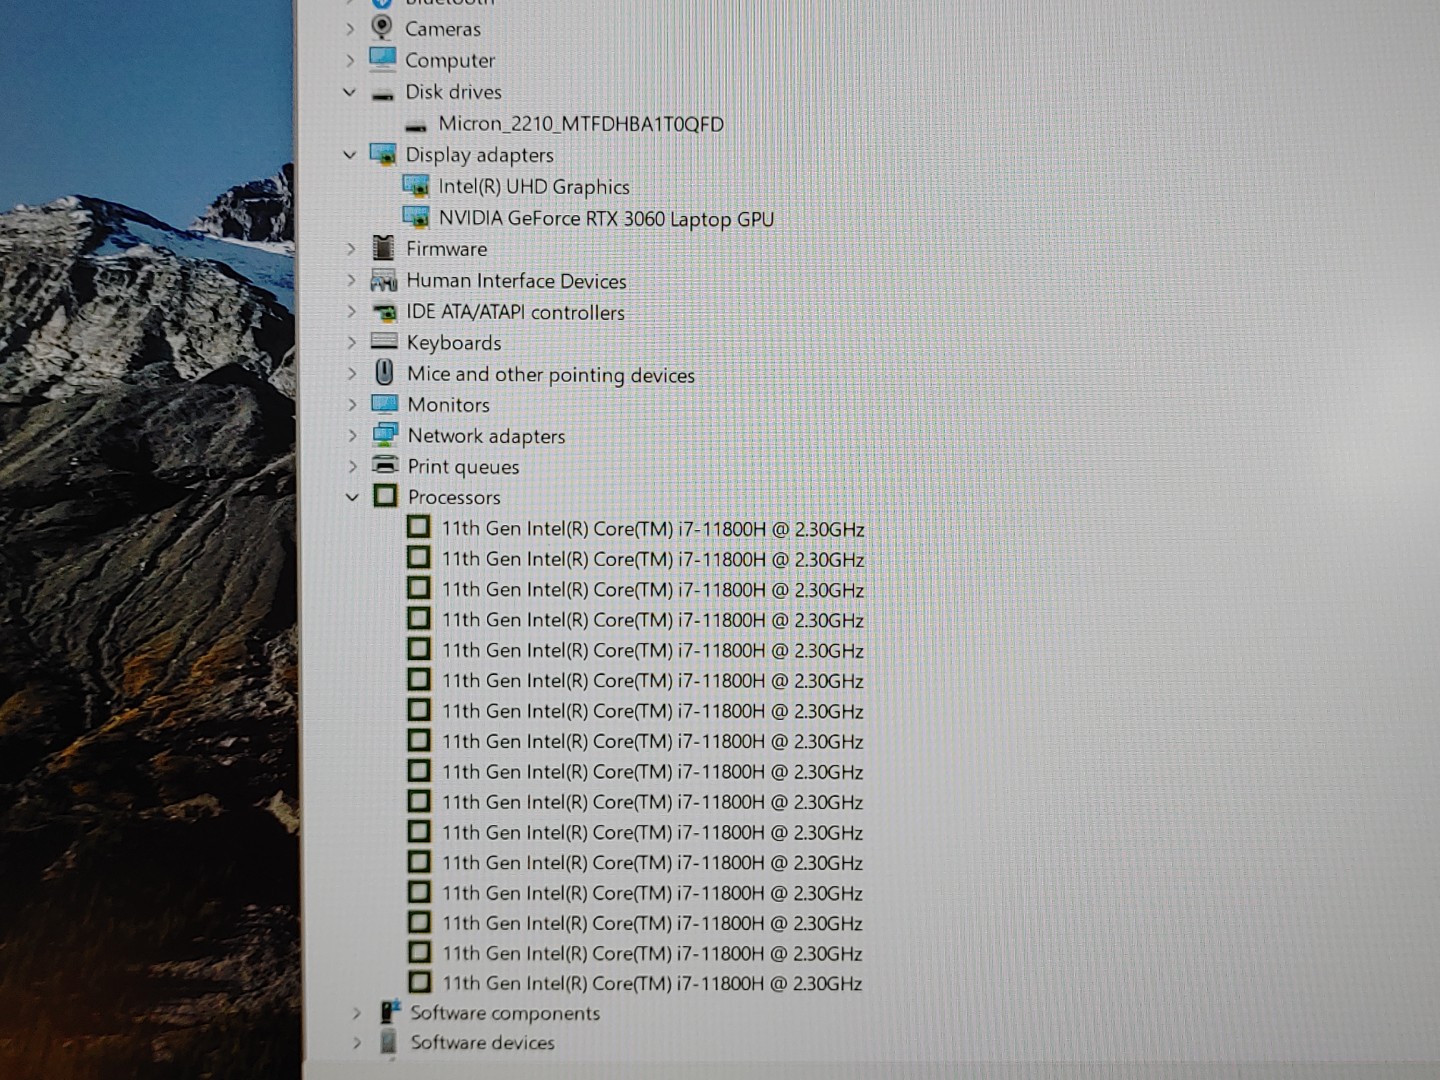Select NVIDIA GeForce RTX 3060 Laptop GPU
This screenshot has height=1080, width=1440.
pos(606,218)
